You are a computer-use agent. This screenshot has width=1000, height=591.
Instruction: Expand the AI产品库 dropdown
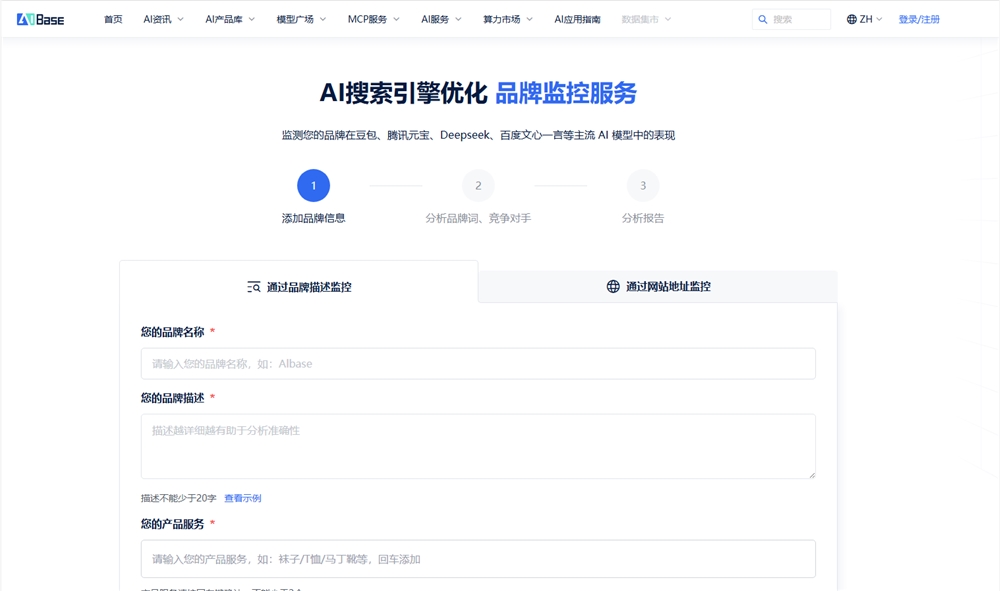click(x=229, y=18)
